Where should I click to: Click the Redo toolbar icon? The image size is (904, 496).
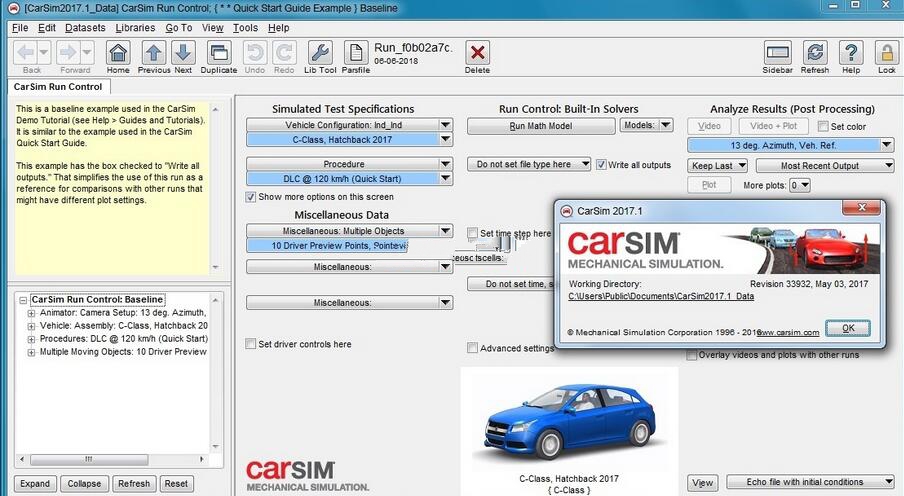284,53
